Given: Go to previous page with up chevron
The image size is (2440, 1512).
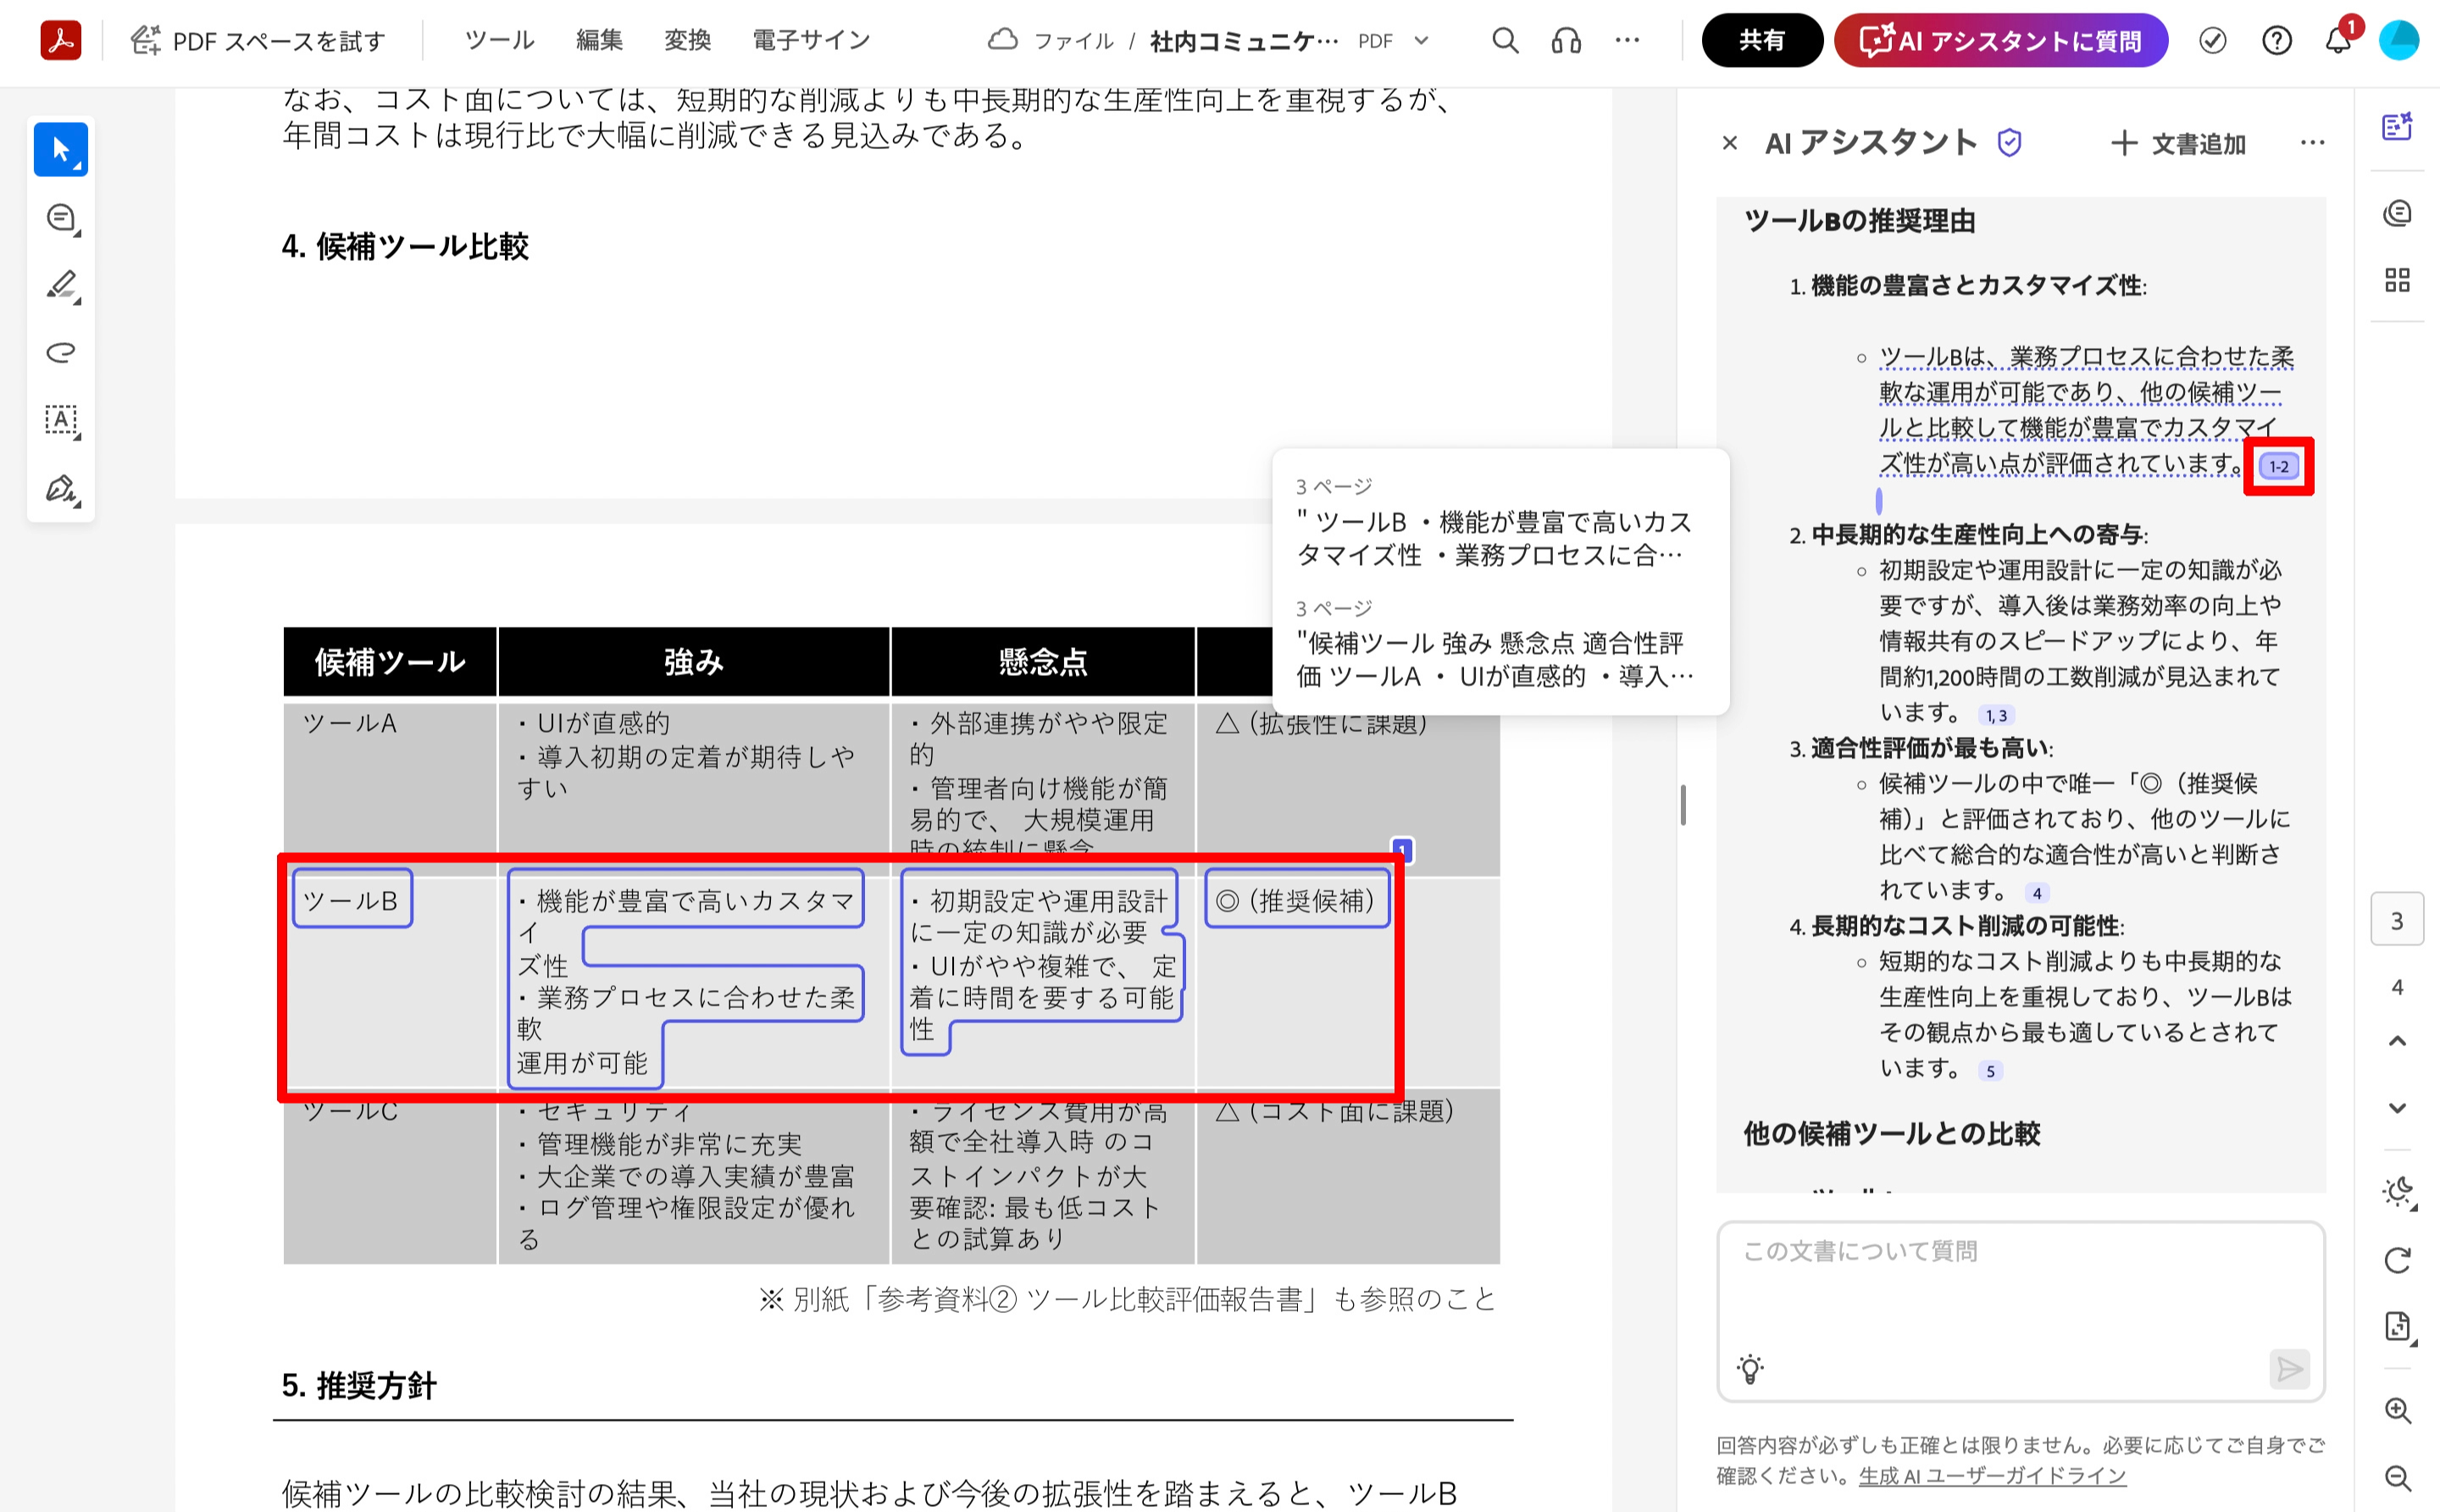Looking at the screenshot, I should (2397, 1041).
